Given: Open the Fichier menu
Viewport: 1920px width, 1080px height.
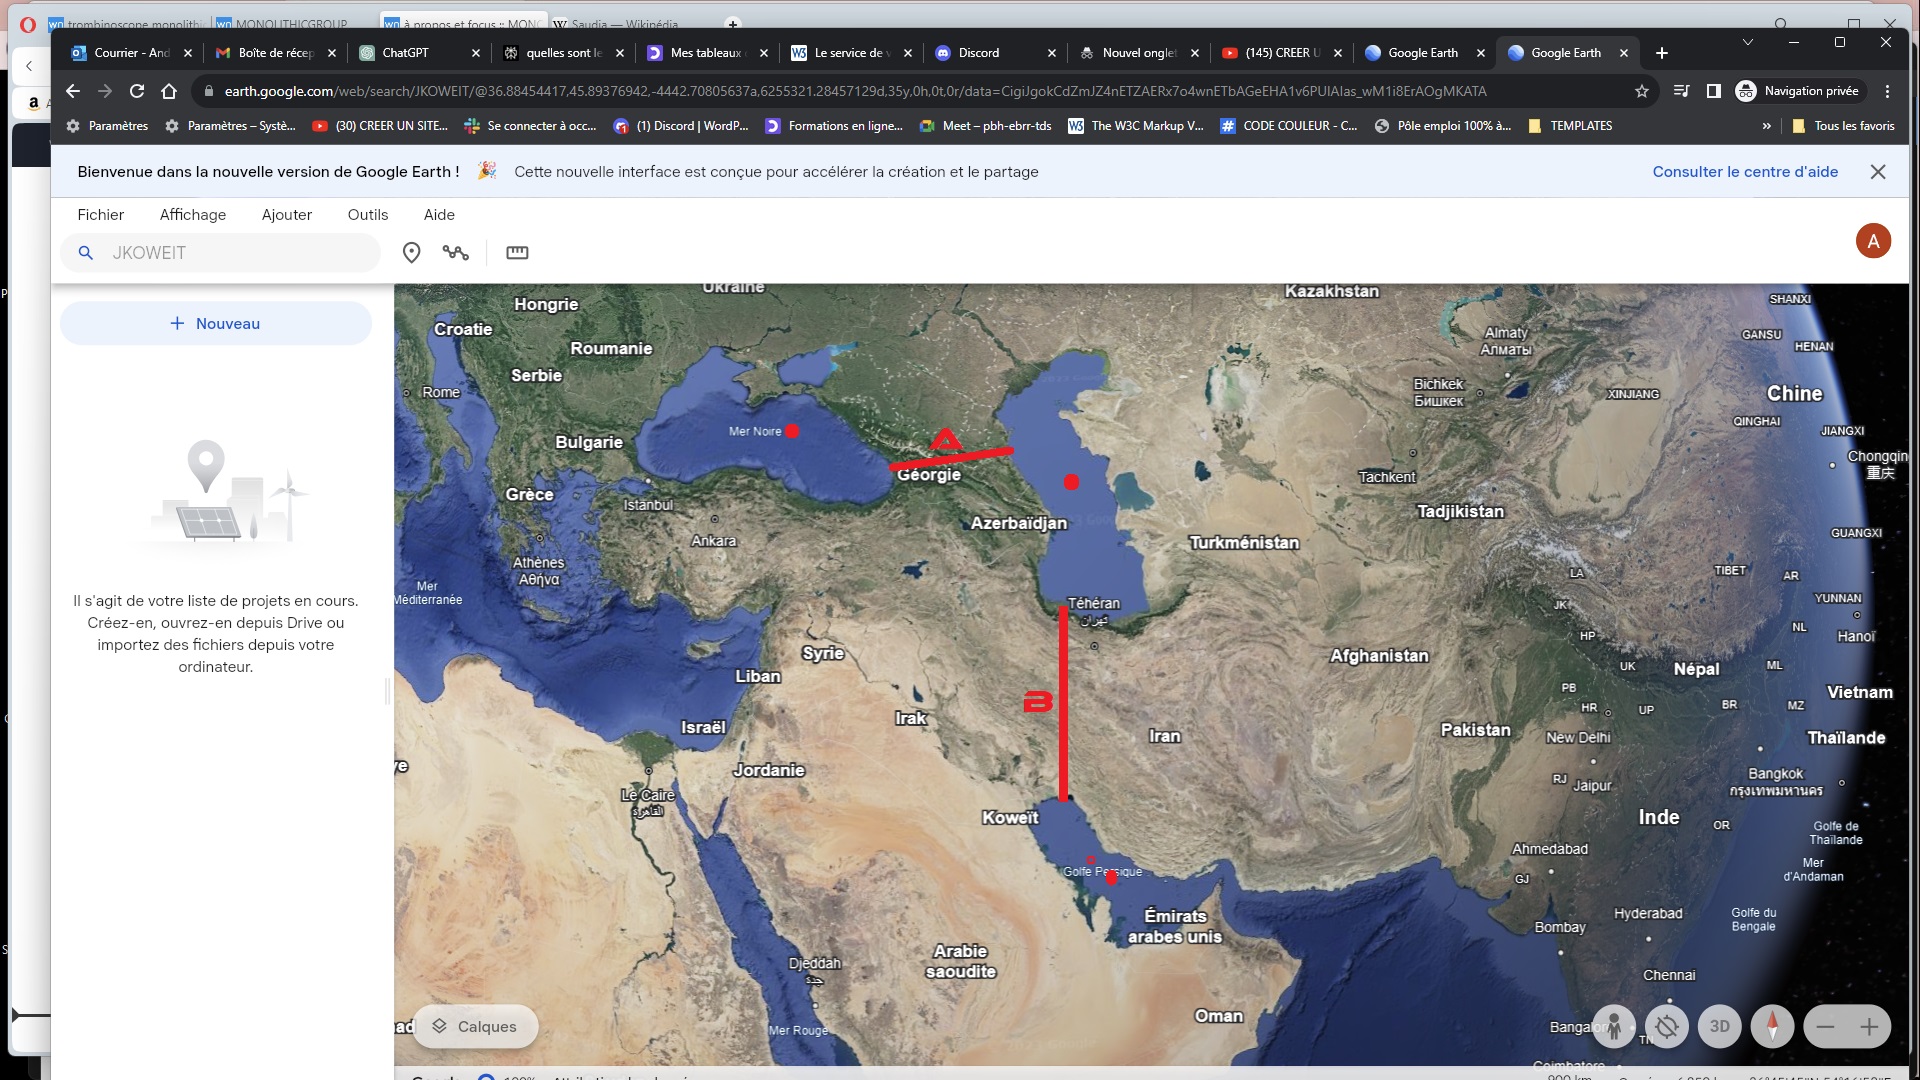Looking at the screenshot, I should point(101,215).
